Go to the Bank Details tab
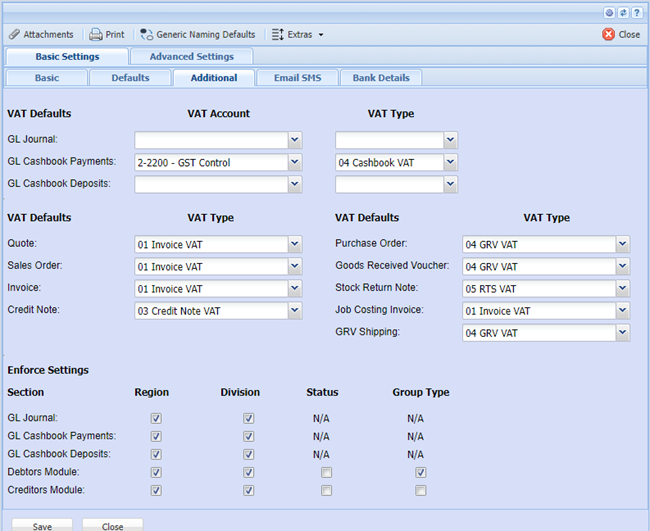Image resolution: width=650 pixels, height=531 pixels. [x=380, y=78]
